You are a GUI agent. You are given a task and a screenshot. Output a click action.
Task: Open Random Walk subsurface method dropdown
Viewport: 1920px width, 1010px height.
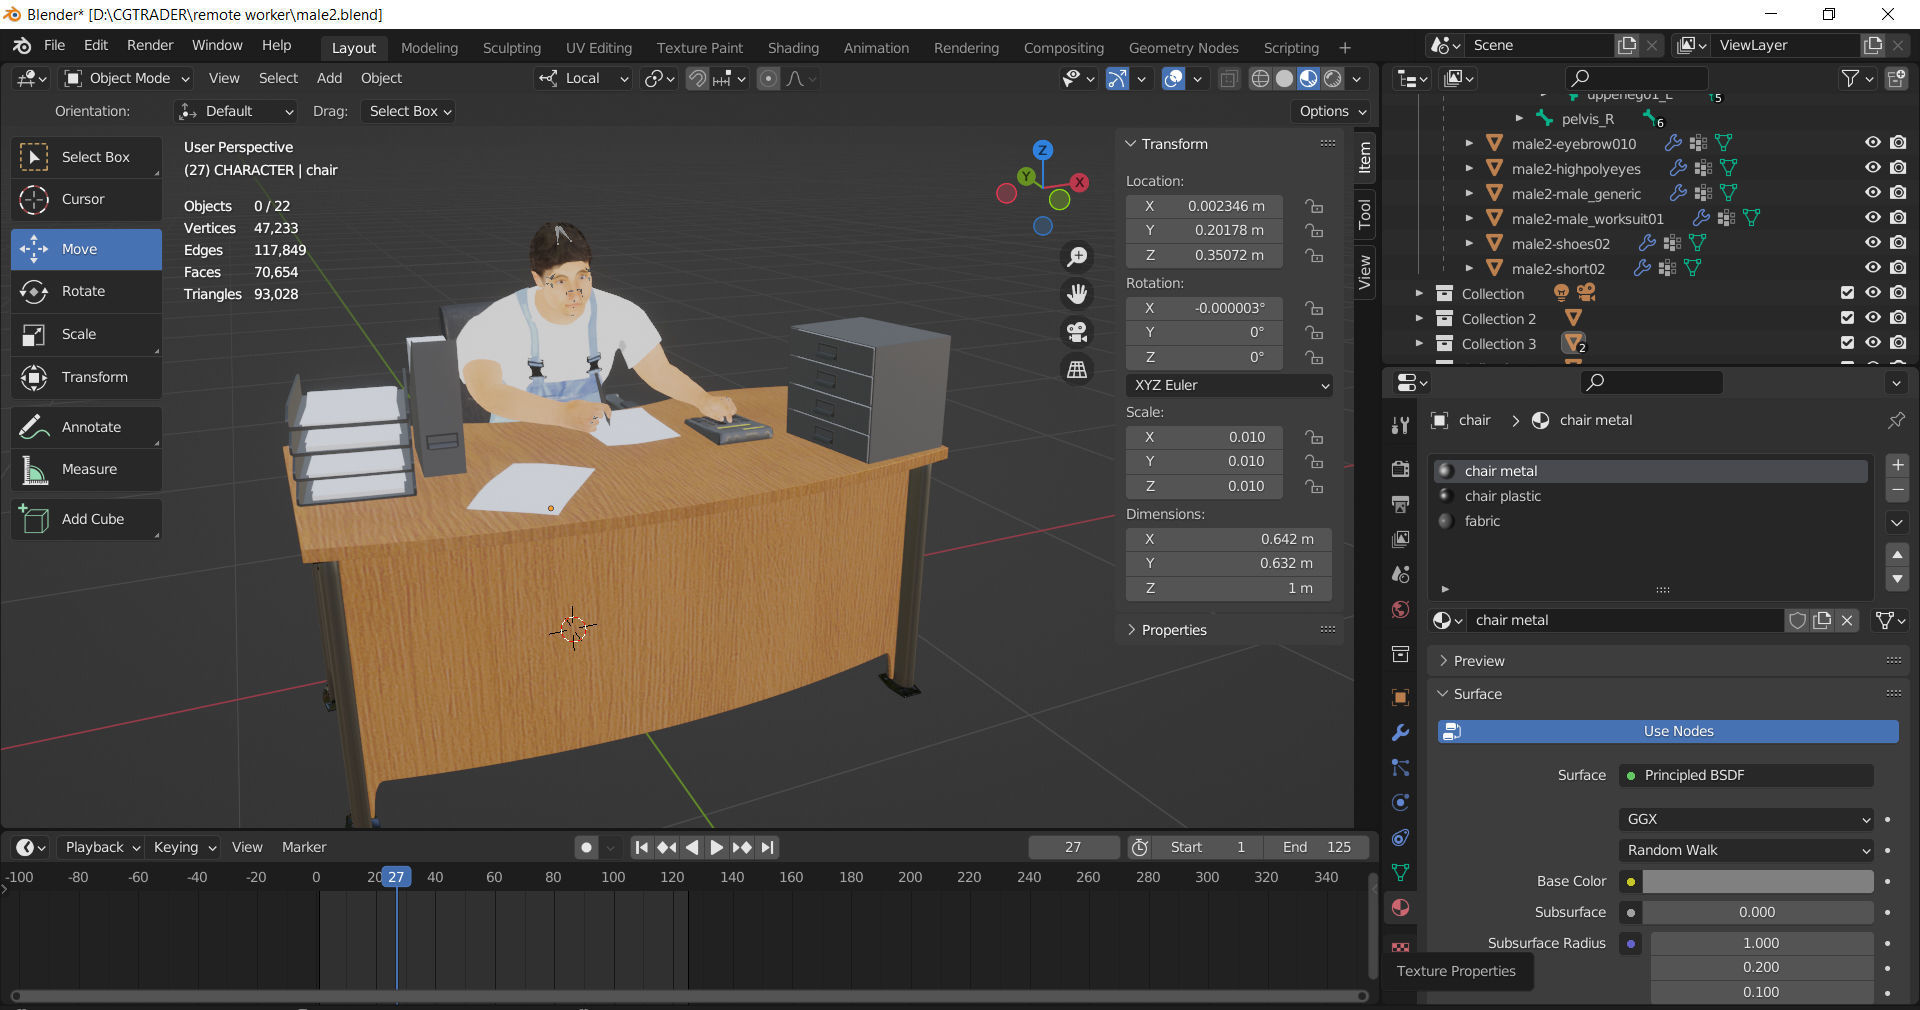[1746, 850]
